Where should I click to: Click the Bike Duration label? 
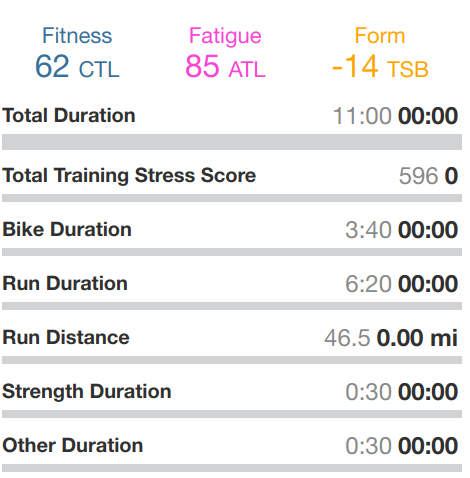point(67,230)
